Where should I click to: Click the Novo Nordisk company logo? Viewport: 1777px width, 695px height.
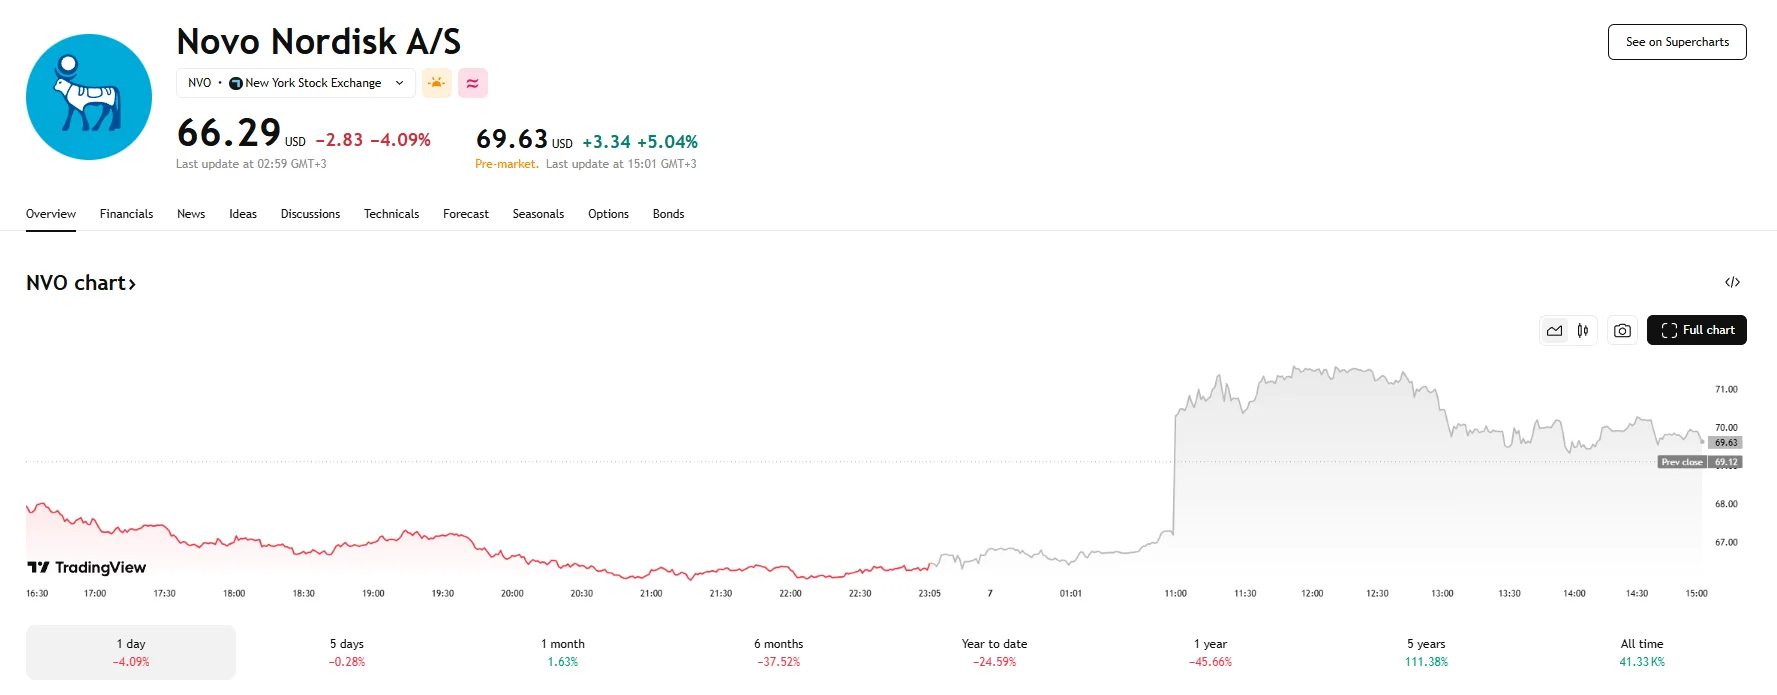tap(89, 97)
